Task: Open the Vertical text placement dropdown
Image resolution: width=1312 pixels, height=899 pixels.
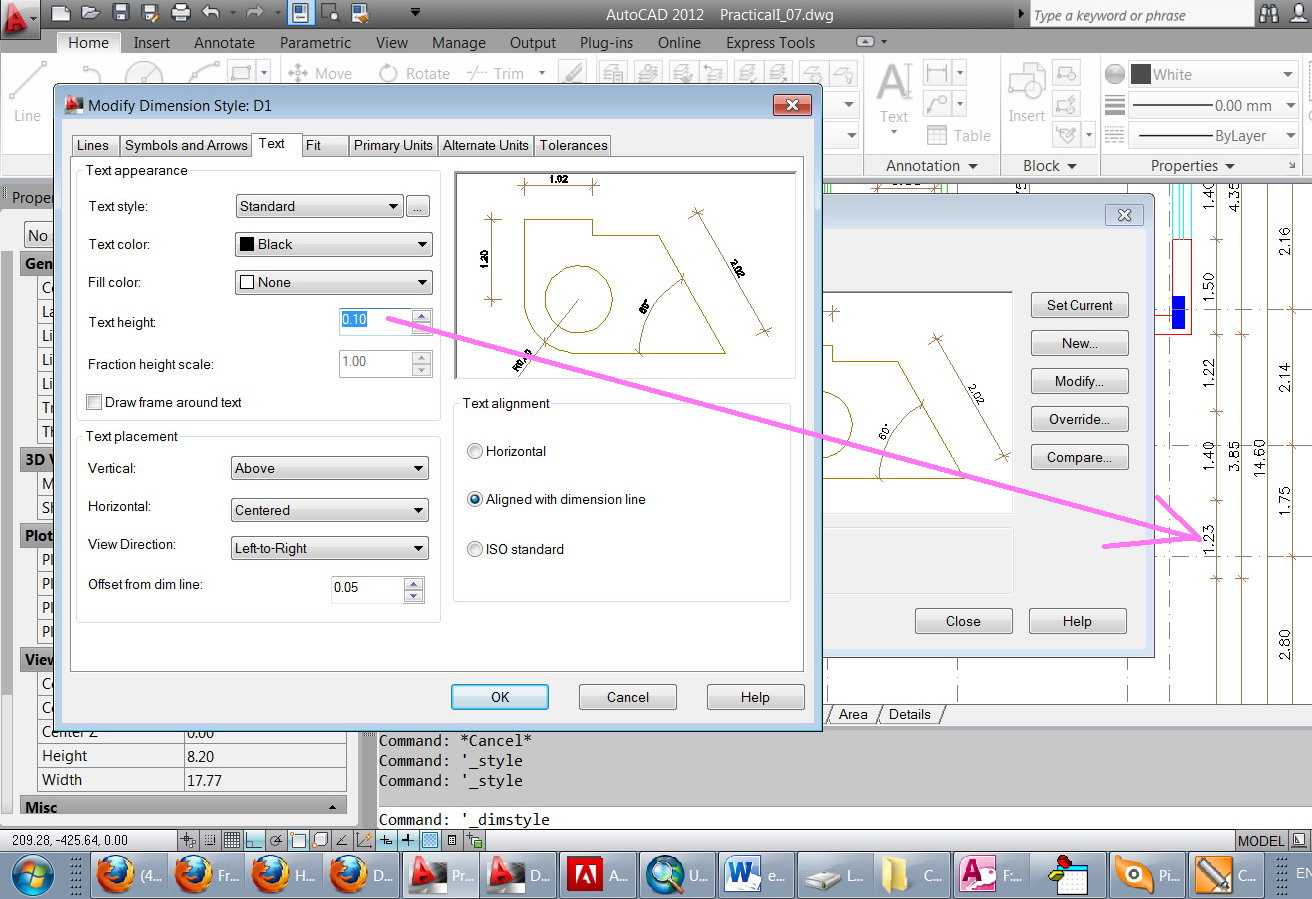Action: [x=329, y=468]
